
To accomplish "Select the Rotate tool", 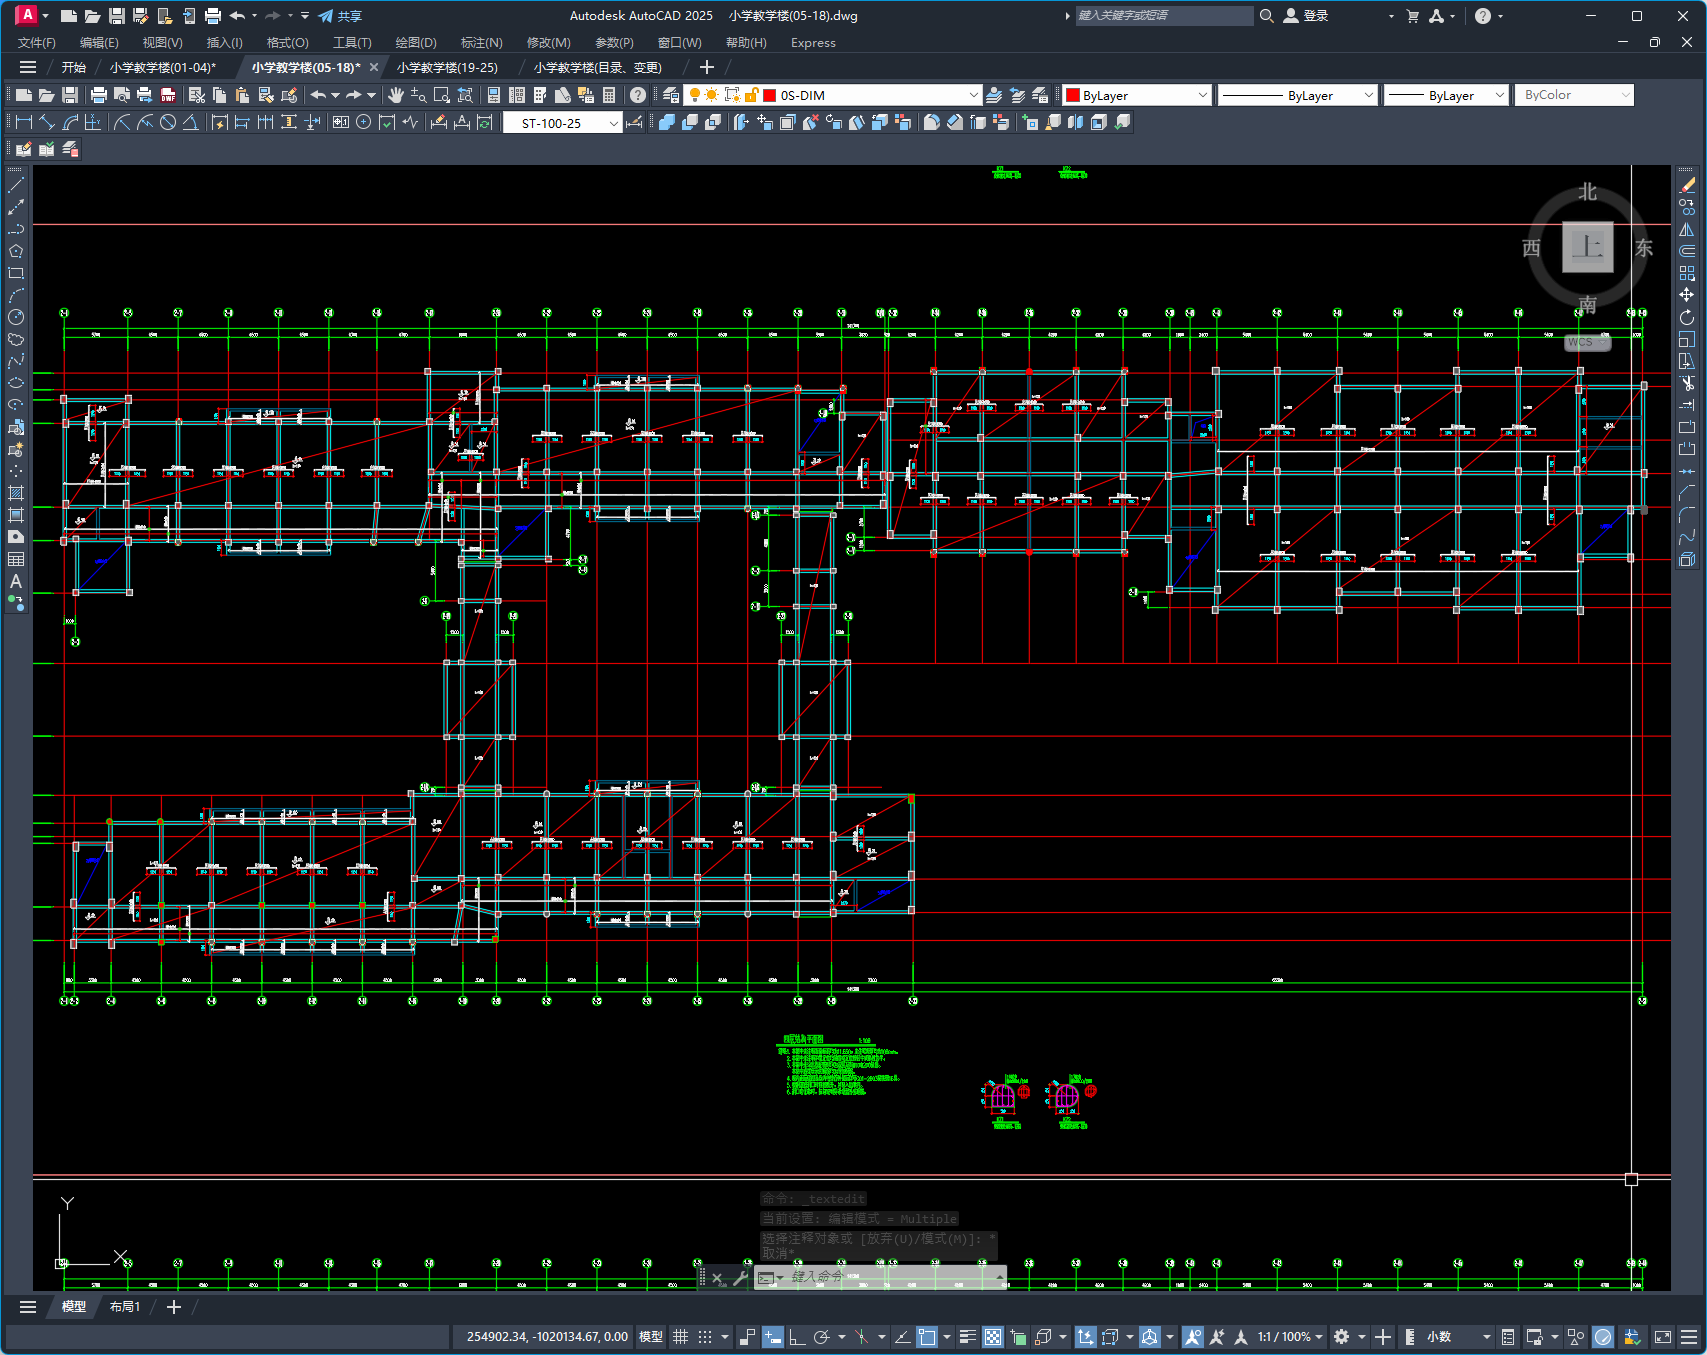I will [x=1687, y=317].
